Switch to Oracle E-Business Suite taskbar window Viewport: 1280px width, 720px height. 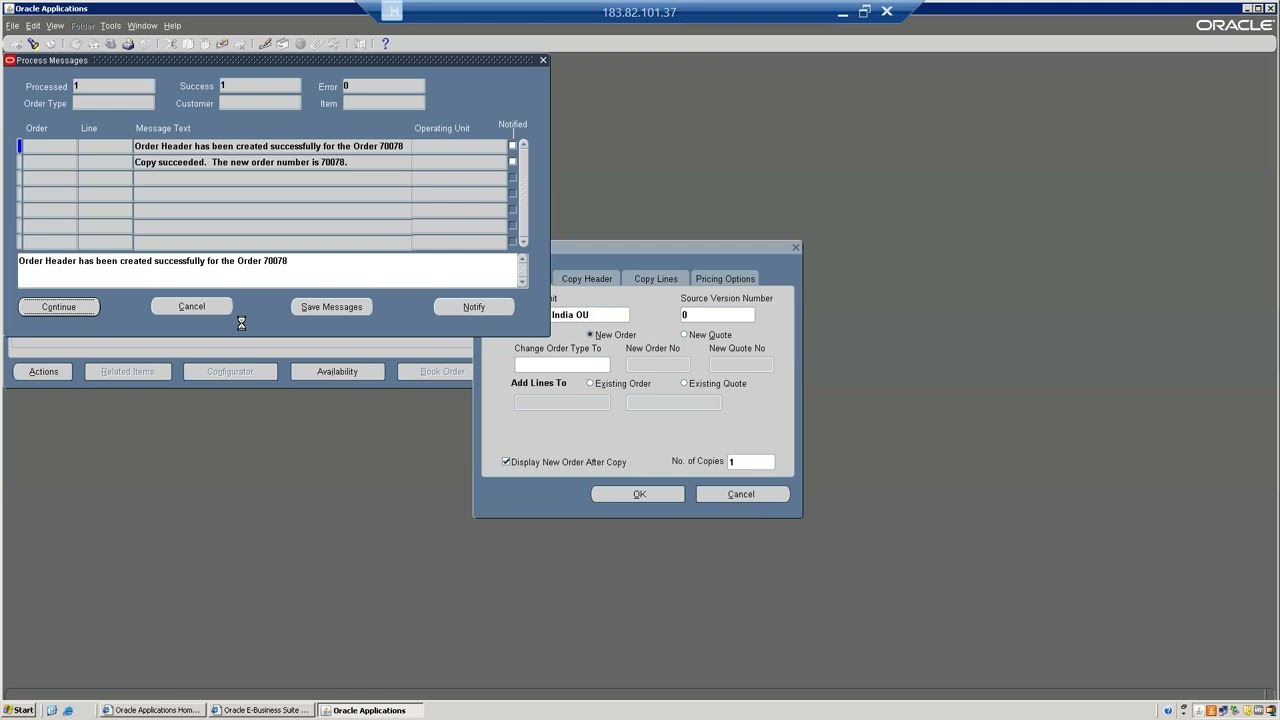(260, 710)
